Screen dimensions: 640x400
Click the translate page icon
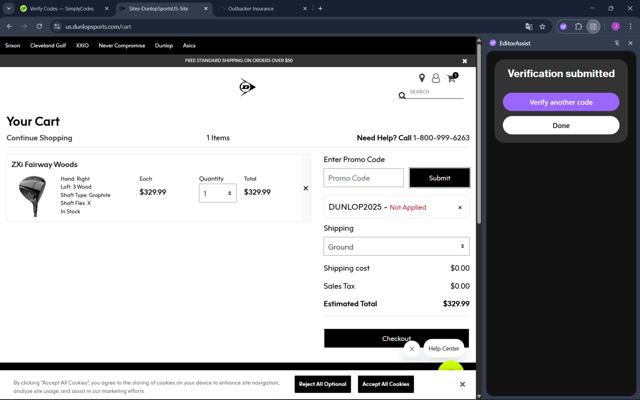point(529,27)
